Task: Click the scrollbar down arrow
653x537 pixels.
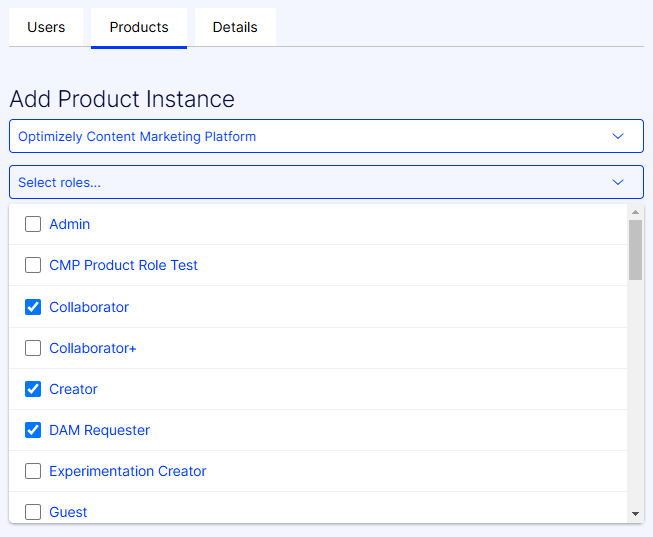Action: [x=635, y=514]
